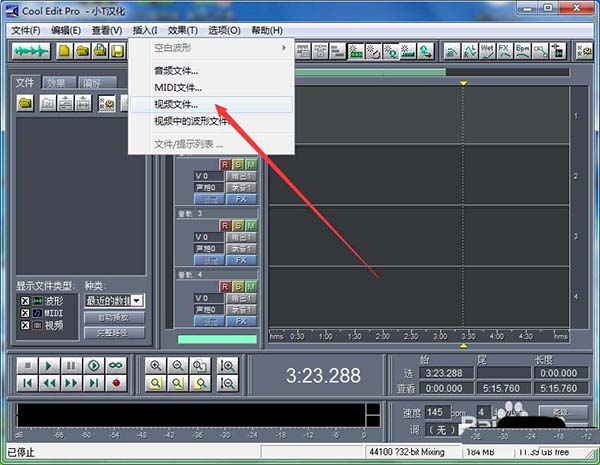Image resolution: width=600 pixels, height=465 pixels.
Task: Open the 效果(T) menu
Action: tap(183, 30)
